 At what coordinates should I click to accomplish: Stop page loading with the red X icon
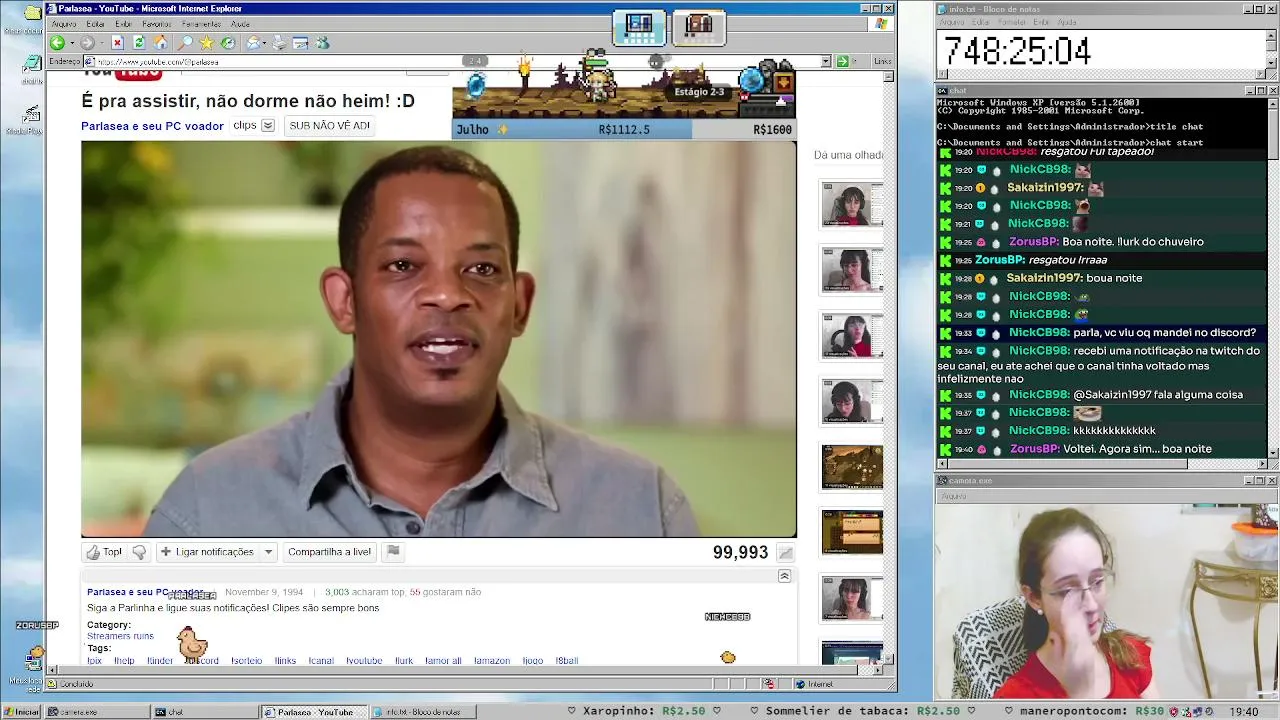pyautogui.click(x=117, y=43)
